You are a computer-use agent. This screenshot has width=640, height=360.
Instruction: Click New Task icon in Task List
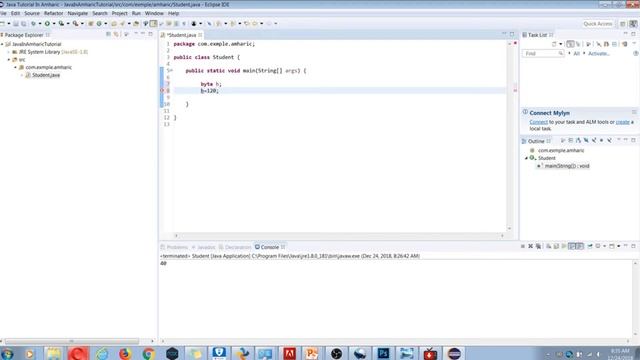[554, 44]
